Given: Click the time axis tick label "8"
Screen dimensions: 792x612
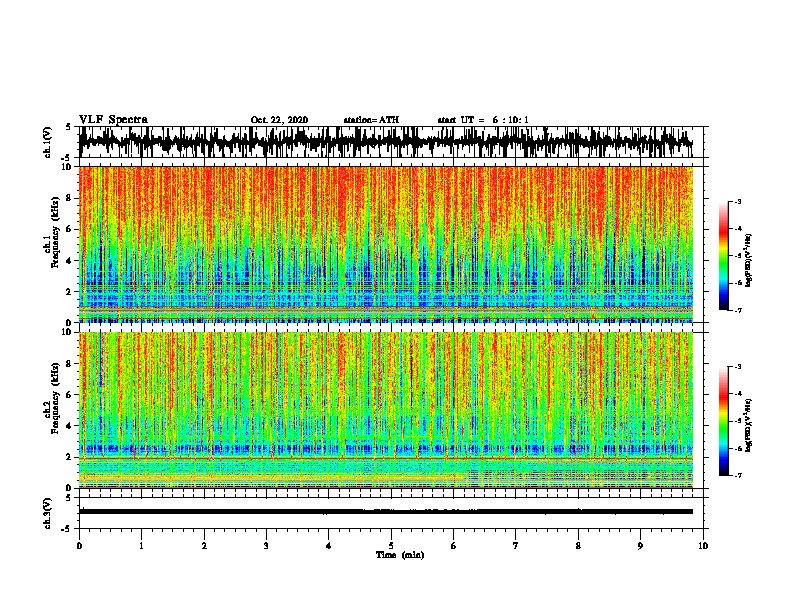Looking at the screenshot, I should click(x=578, y=546).
